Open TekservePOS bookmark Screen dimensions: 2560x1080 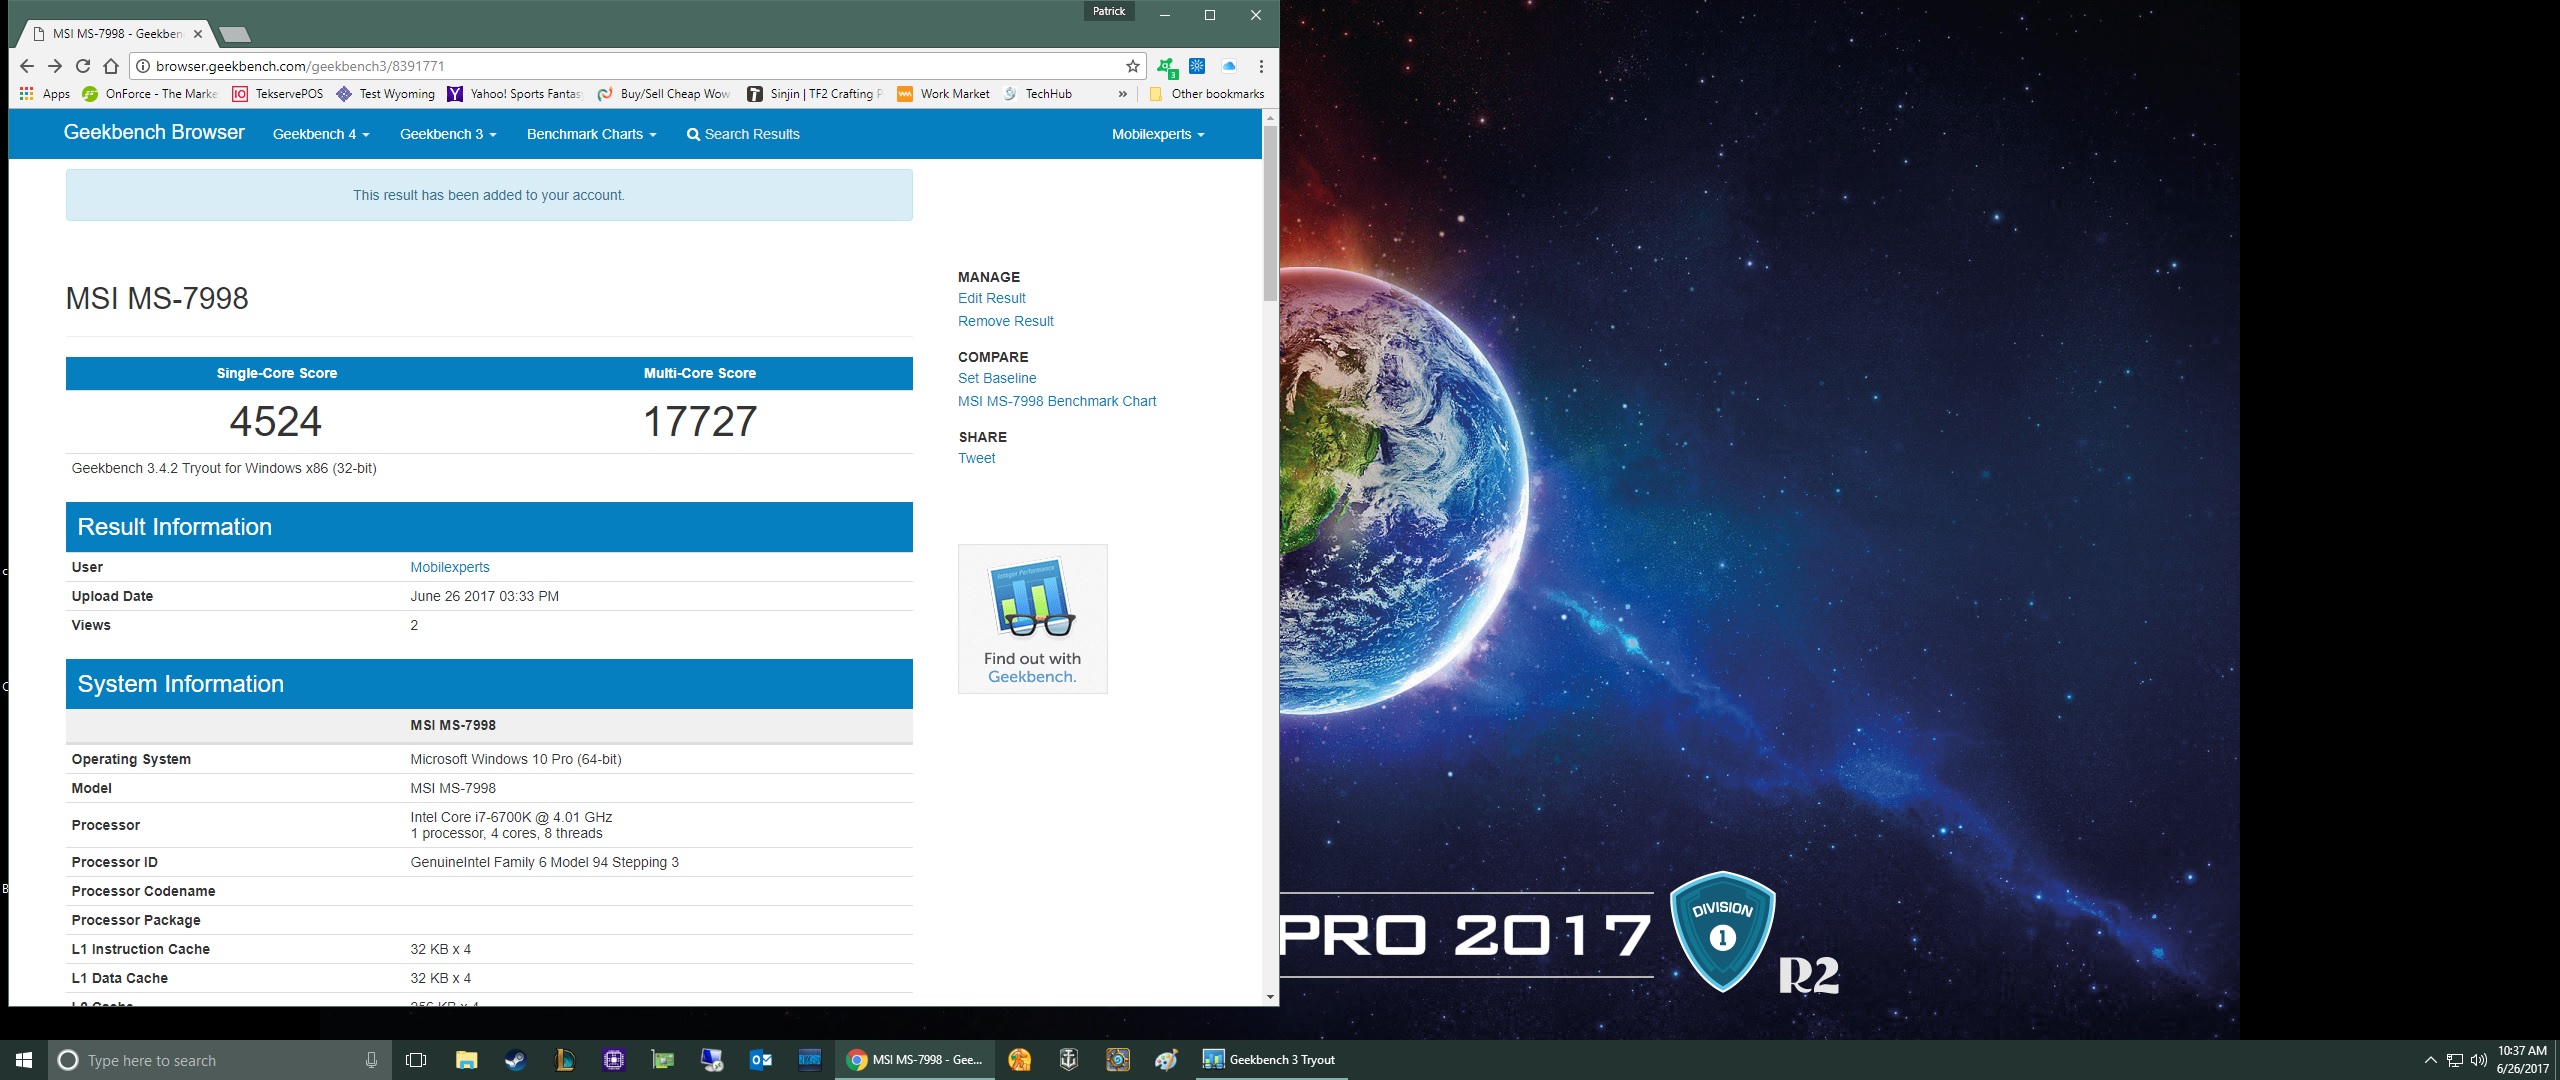tap(278, 94)
